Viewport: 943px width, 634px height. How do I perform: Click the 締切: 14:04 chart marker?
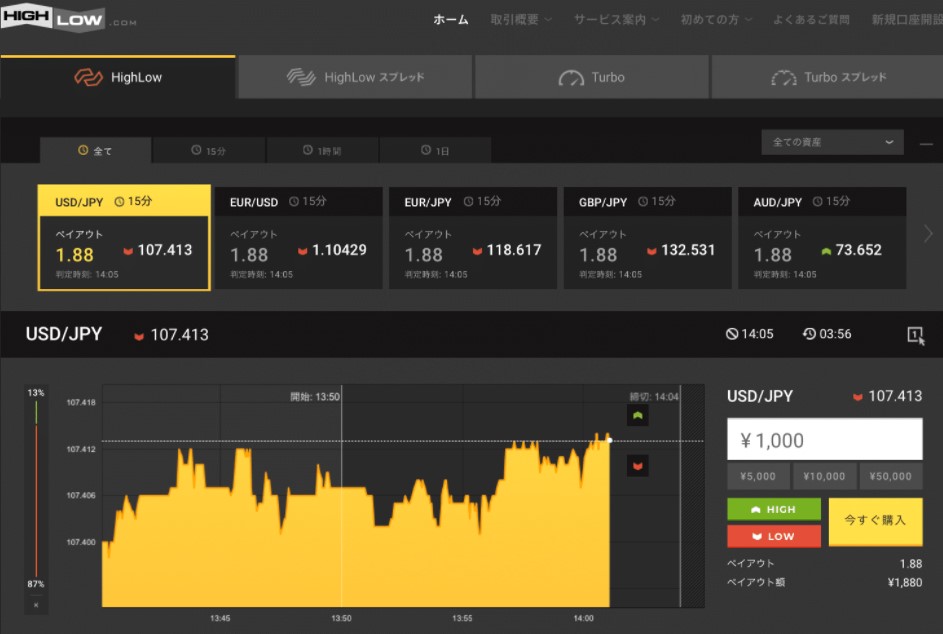(654, 396)
